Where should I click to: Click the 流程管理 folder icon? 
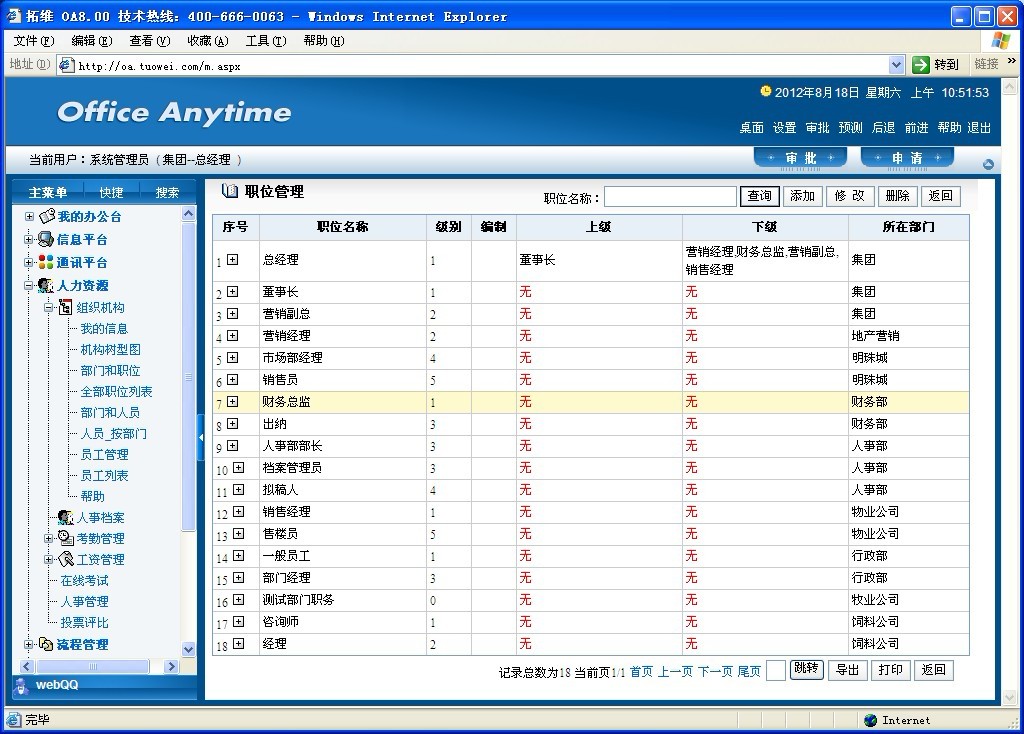coord(46,644)
